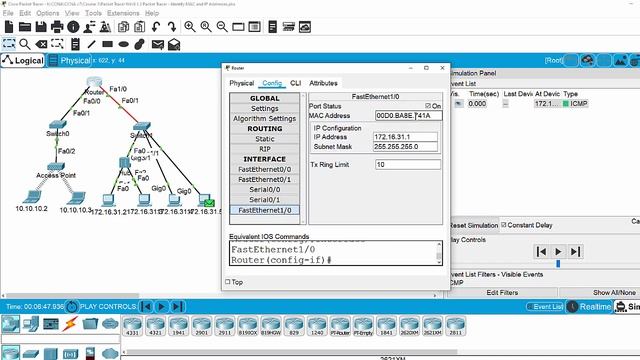Click simulation panel Capture Forward button
640x360 pixels.
pyautogui.click(x=575, y=251)
